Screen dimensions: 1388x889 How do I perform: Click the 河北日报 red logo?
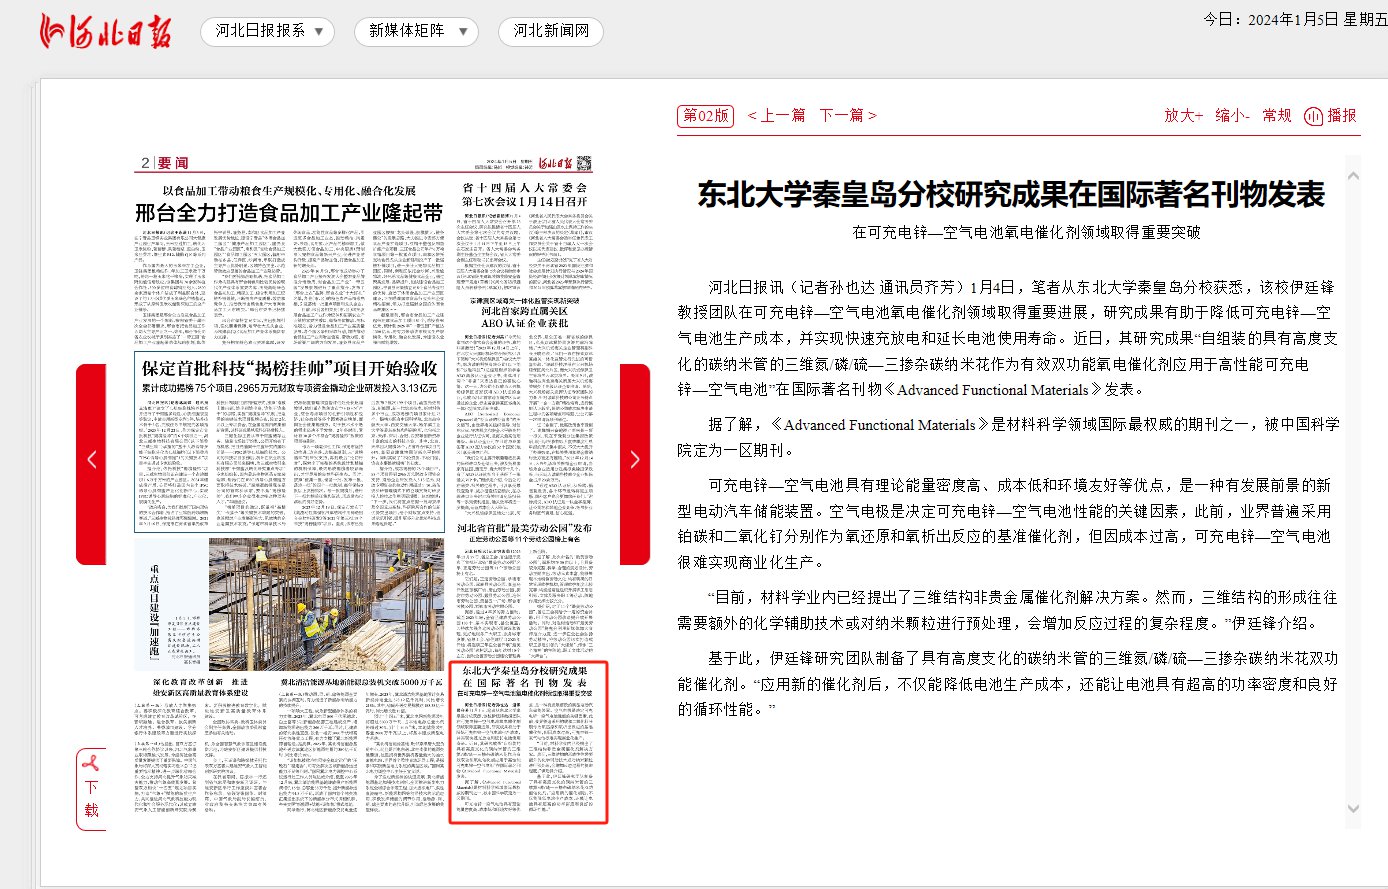point(105,31)
